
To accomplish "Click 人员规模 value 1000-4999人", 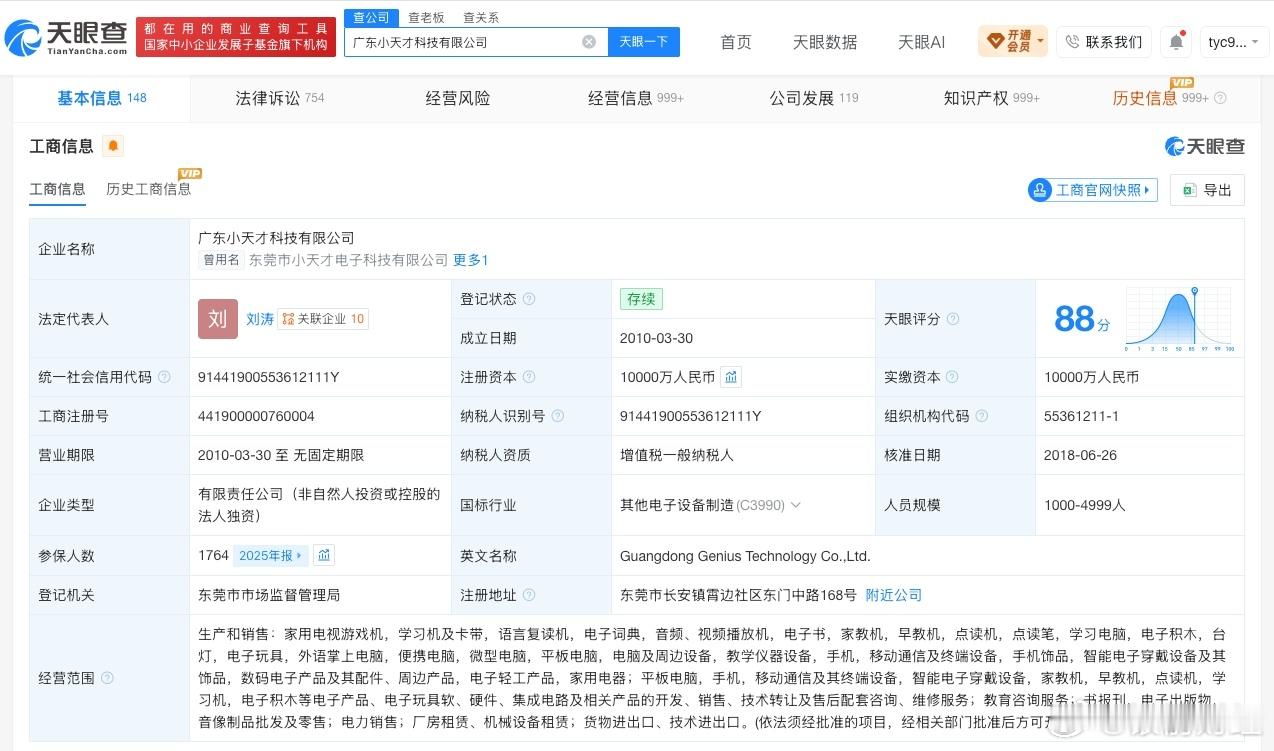I will coord(1084,505).
